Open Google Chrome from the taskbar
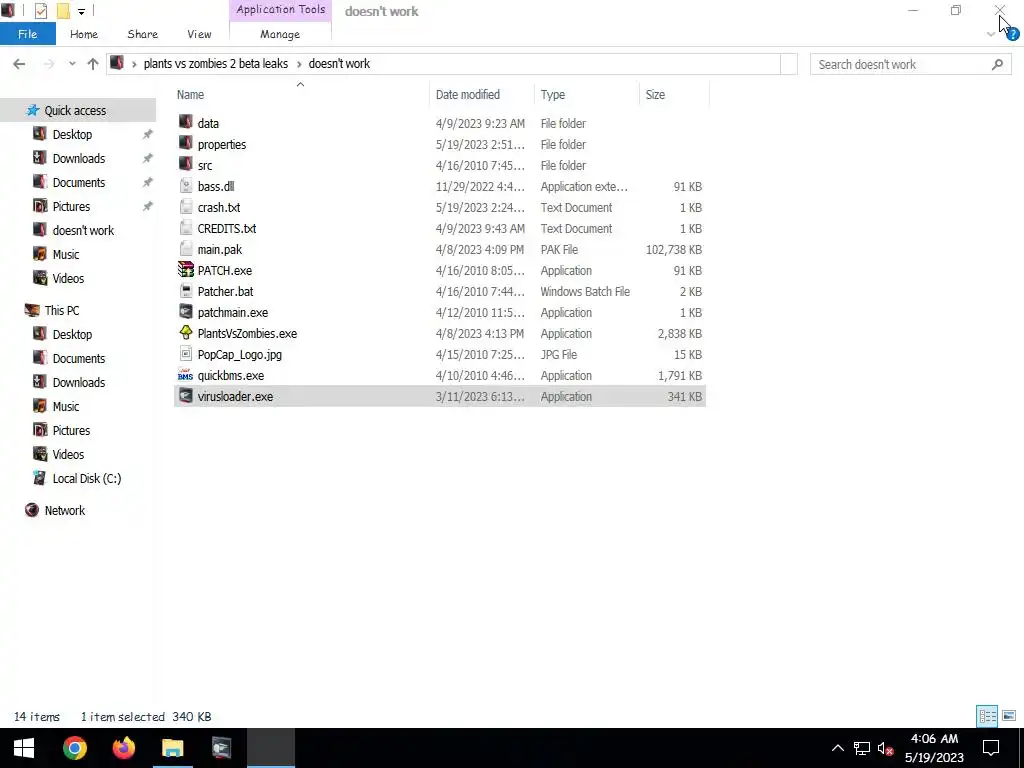Viewport: 1024px width, 768px height. [x=74, y=748]
